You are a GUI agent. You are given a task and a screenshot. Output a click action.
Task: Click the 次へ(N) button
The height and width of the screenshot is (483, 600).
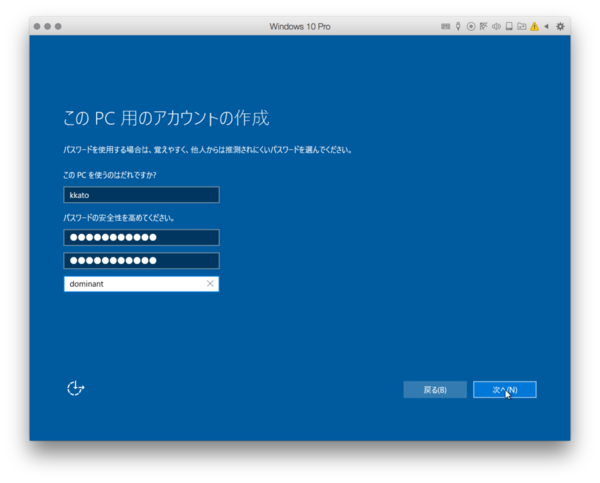pyautogui.click(x=505, y=390)
